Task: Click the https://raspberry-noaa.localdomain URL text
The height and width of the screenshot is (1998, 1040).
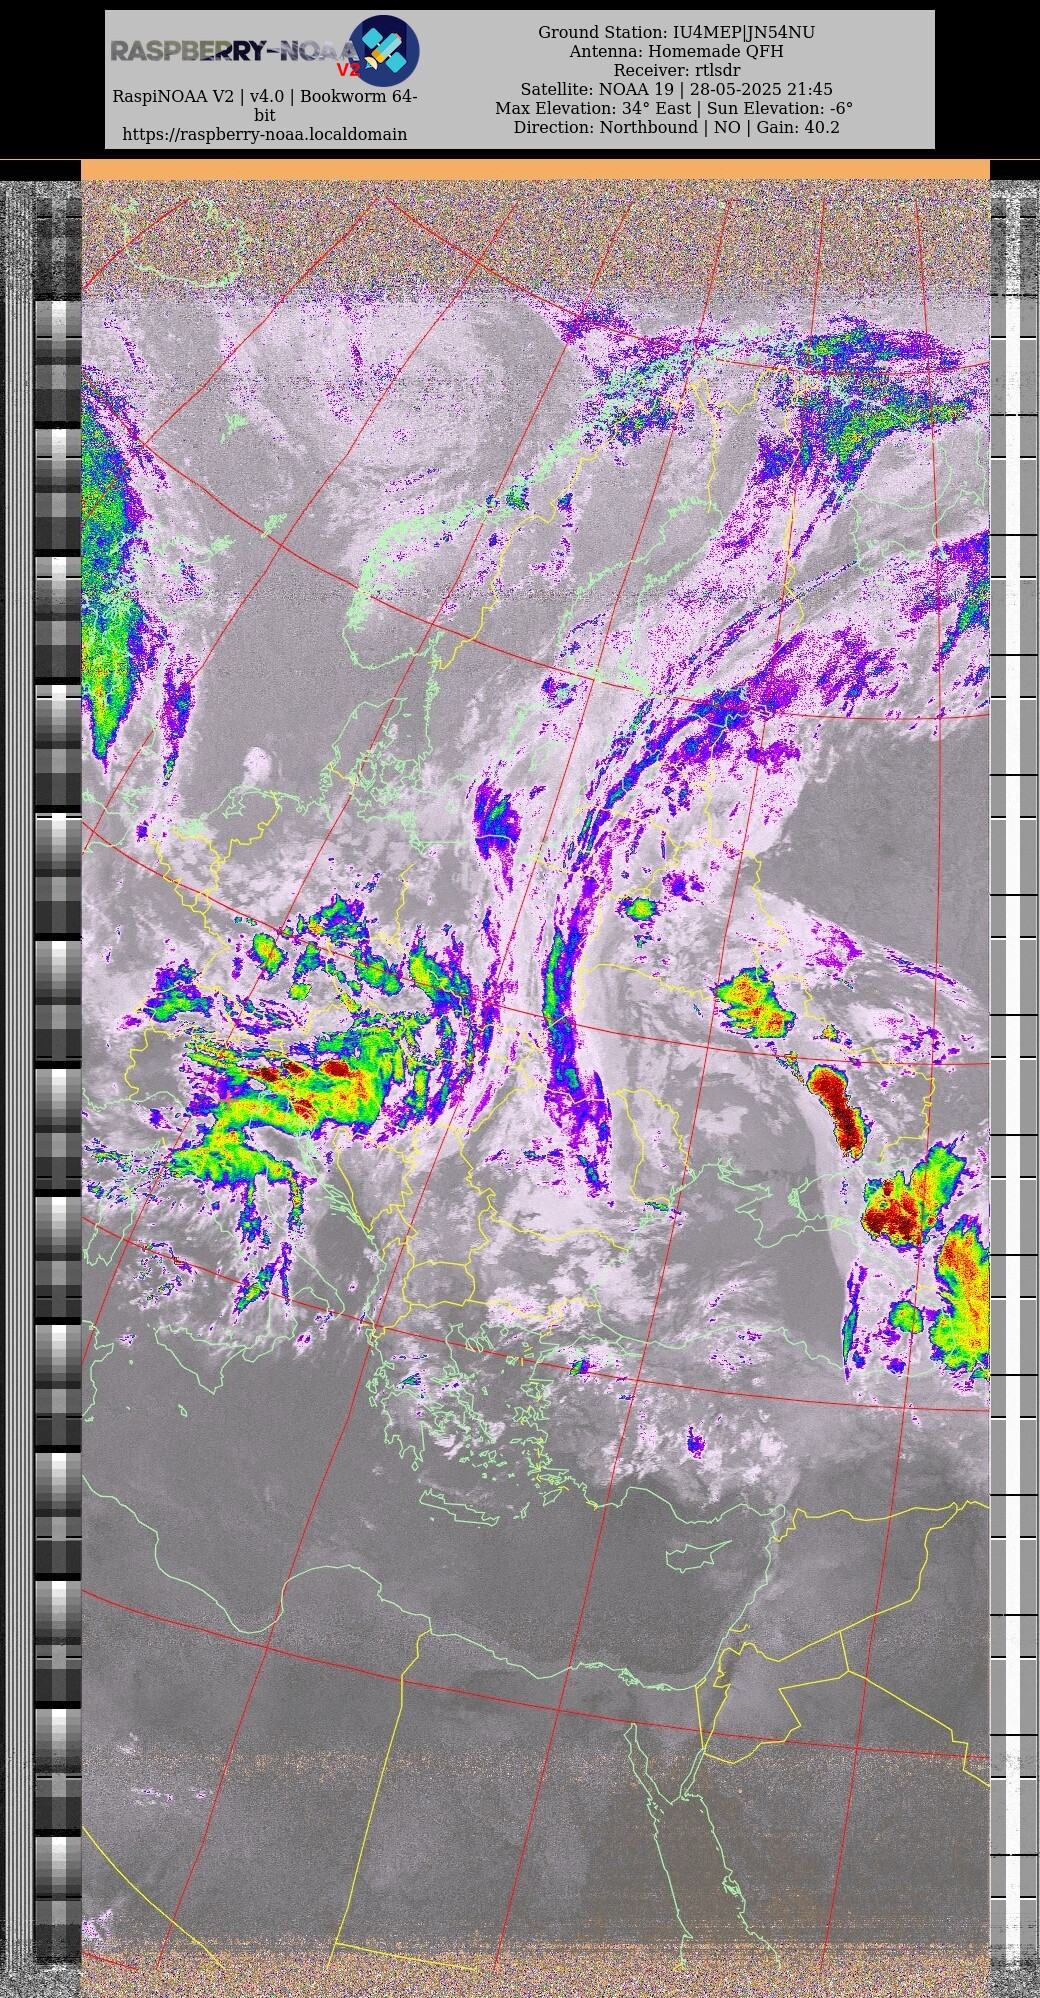Action: tap(265, 134)
